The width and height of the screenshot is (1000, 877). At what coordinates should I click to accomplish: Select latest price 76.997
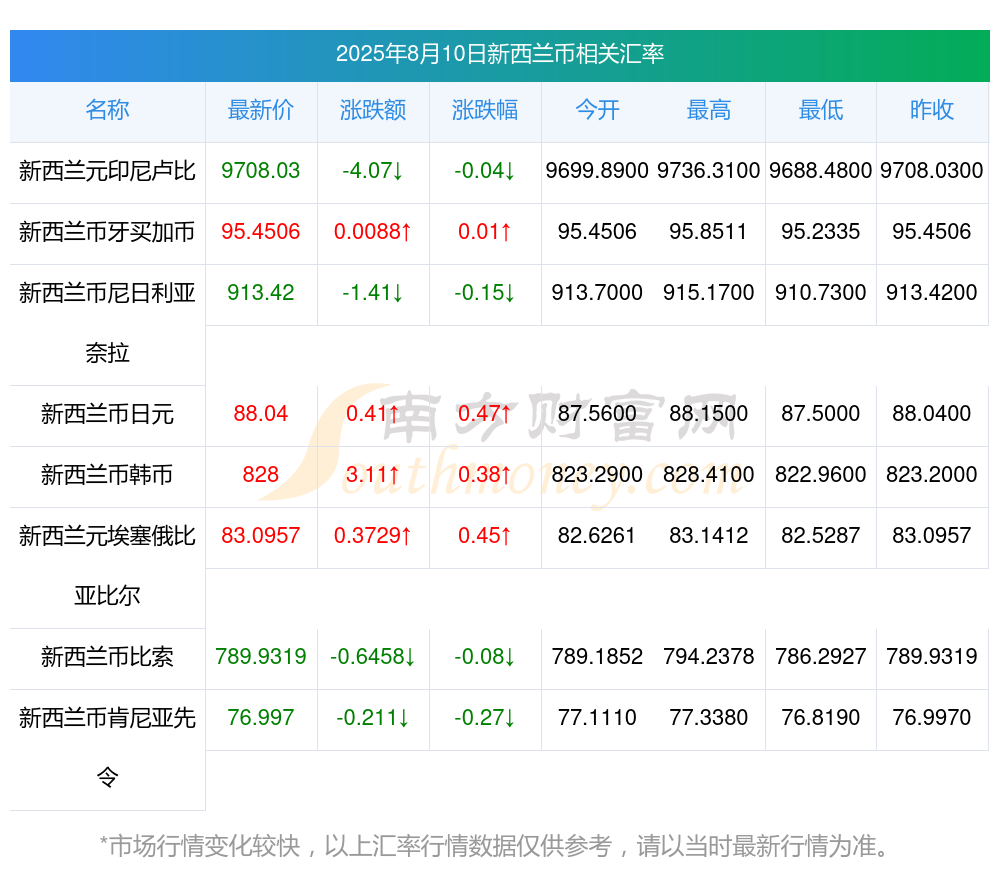pos(261,718)
